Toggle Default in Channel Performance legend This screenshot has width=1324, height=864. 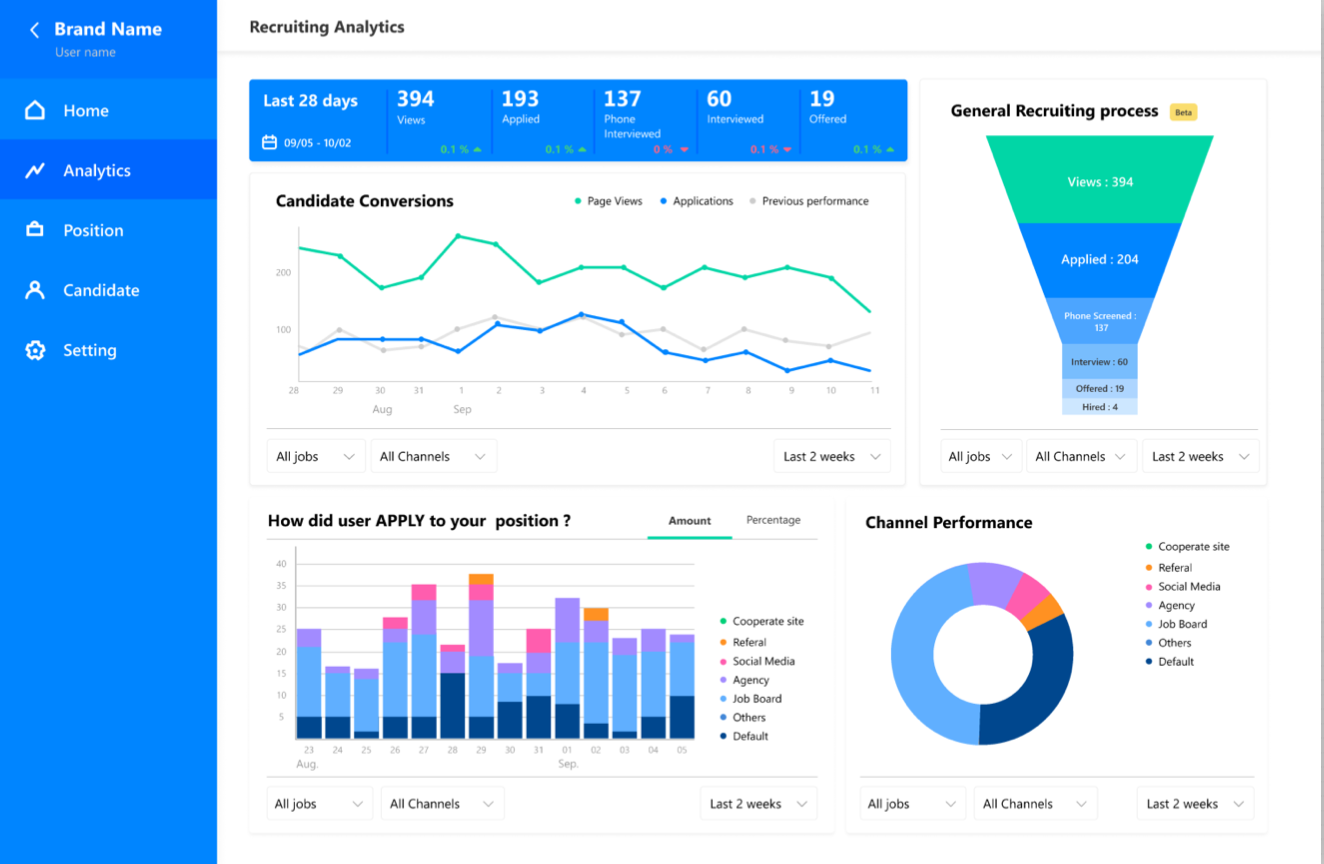1169,661
